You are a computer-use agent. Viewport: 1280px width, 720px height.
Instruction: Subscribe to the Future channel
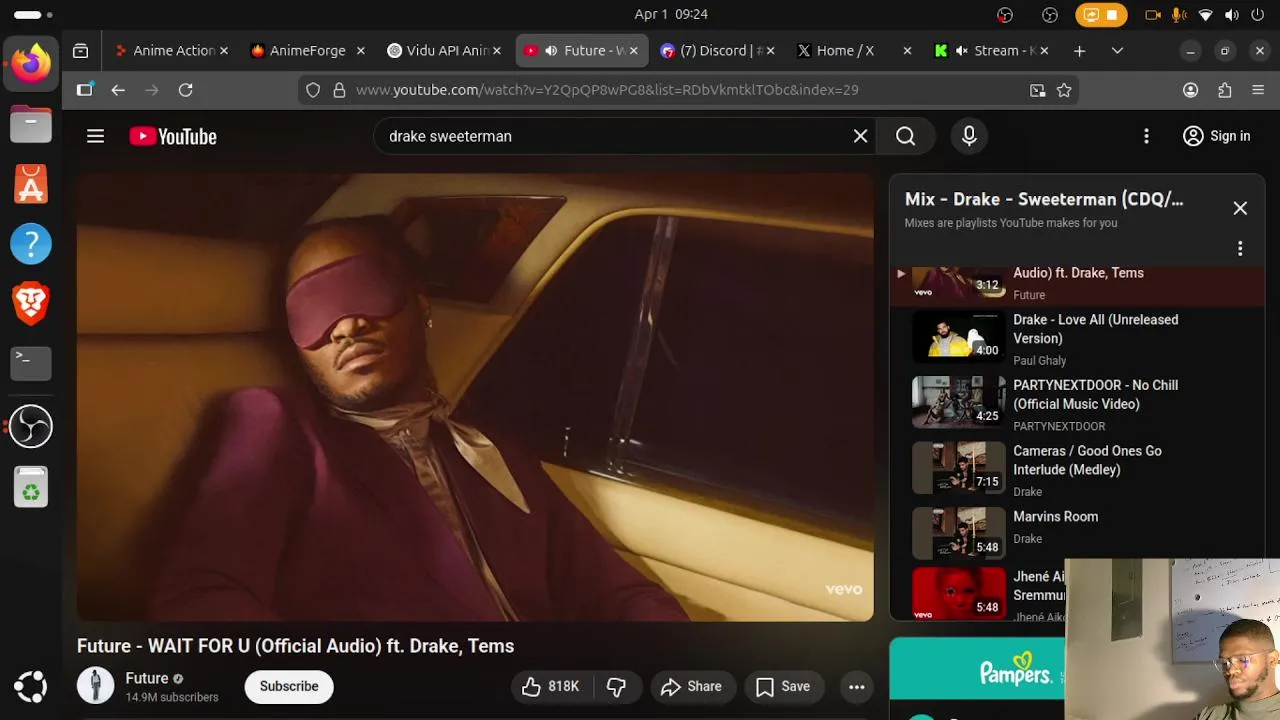point(289,686)
